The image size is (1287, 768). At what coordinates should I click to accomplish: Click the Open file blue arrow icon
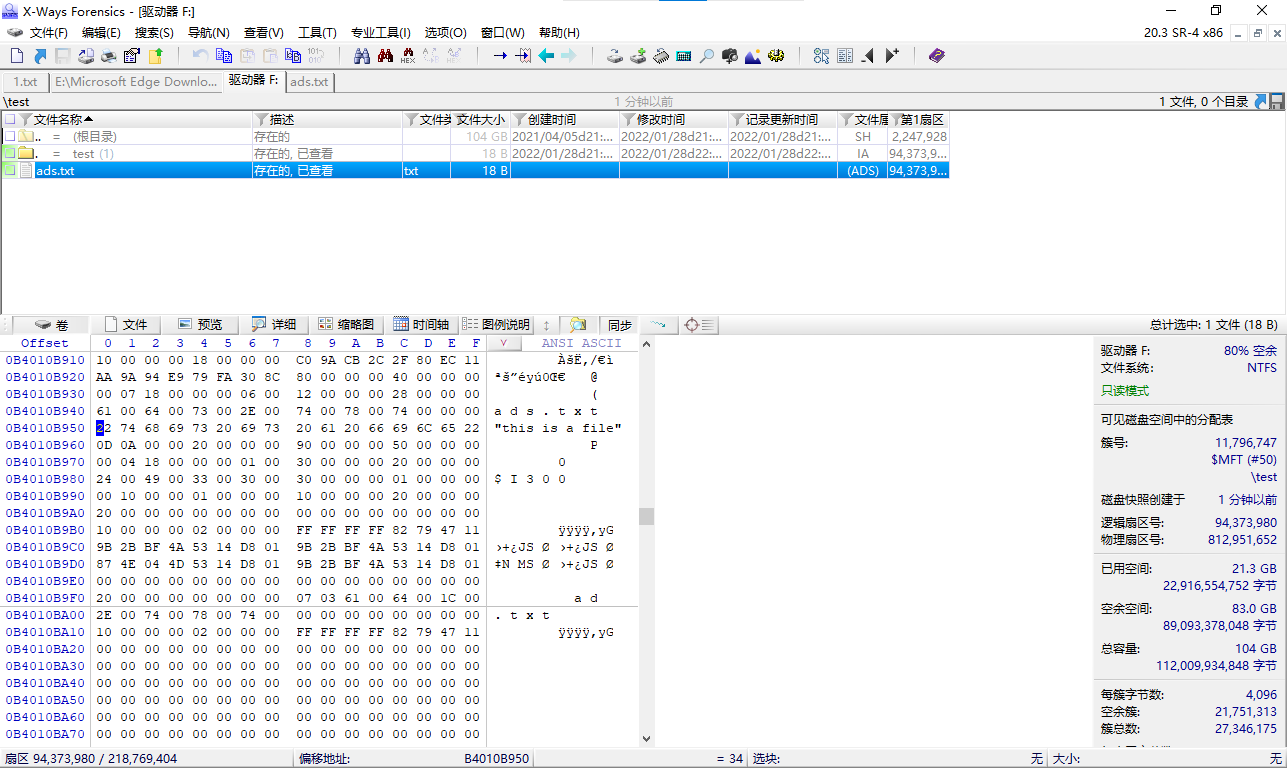tap(40, 56)
